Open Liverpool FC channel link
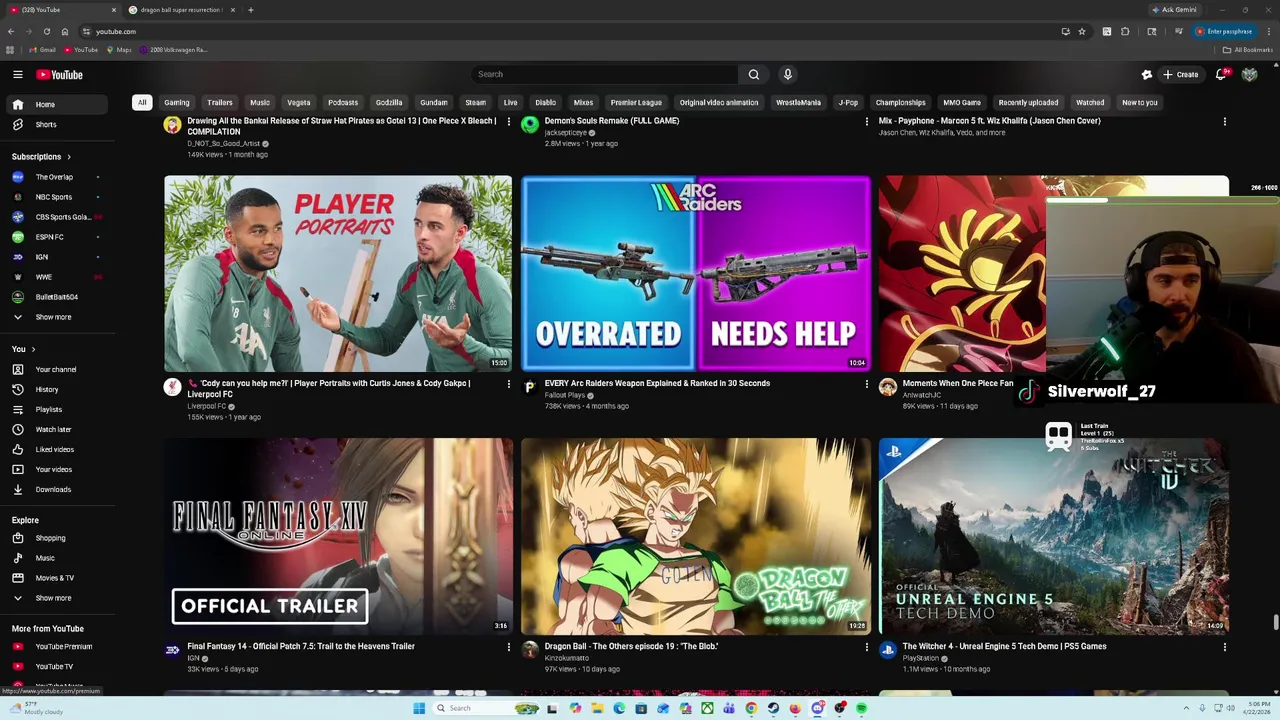The image size is (1280, 720). 207,406
